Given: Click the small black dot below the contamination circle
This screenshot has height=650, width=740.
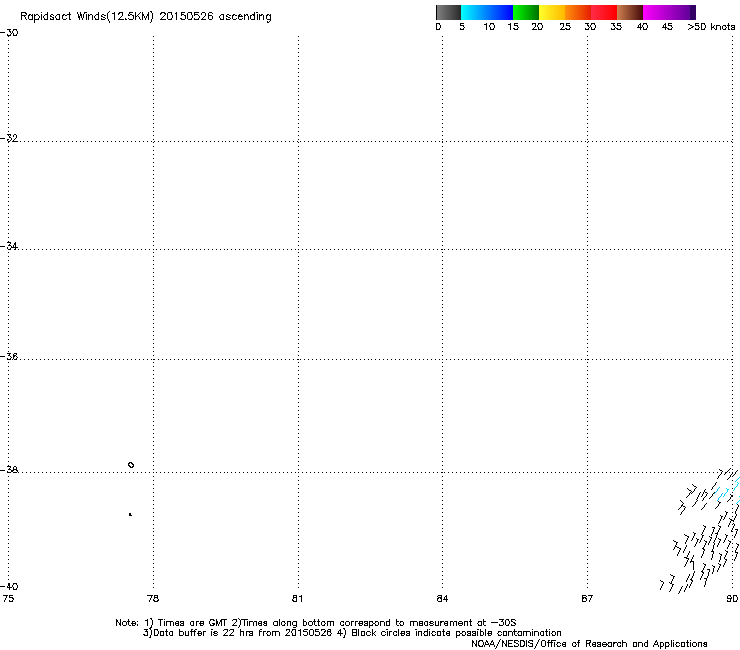Looking at the screenshot, I should (x=130, y=514).
